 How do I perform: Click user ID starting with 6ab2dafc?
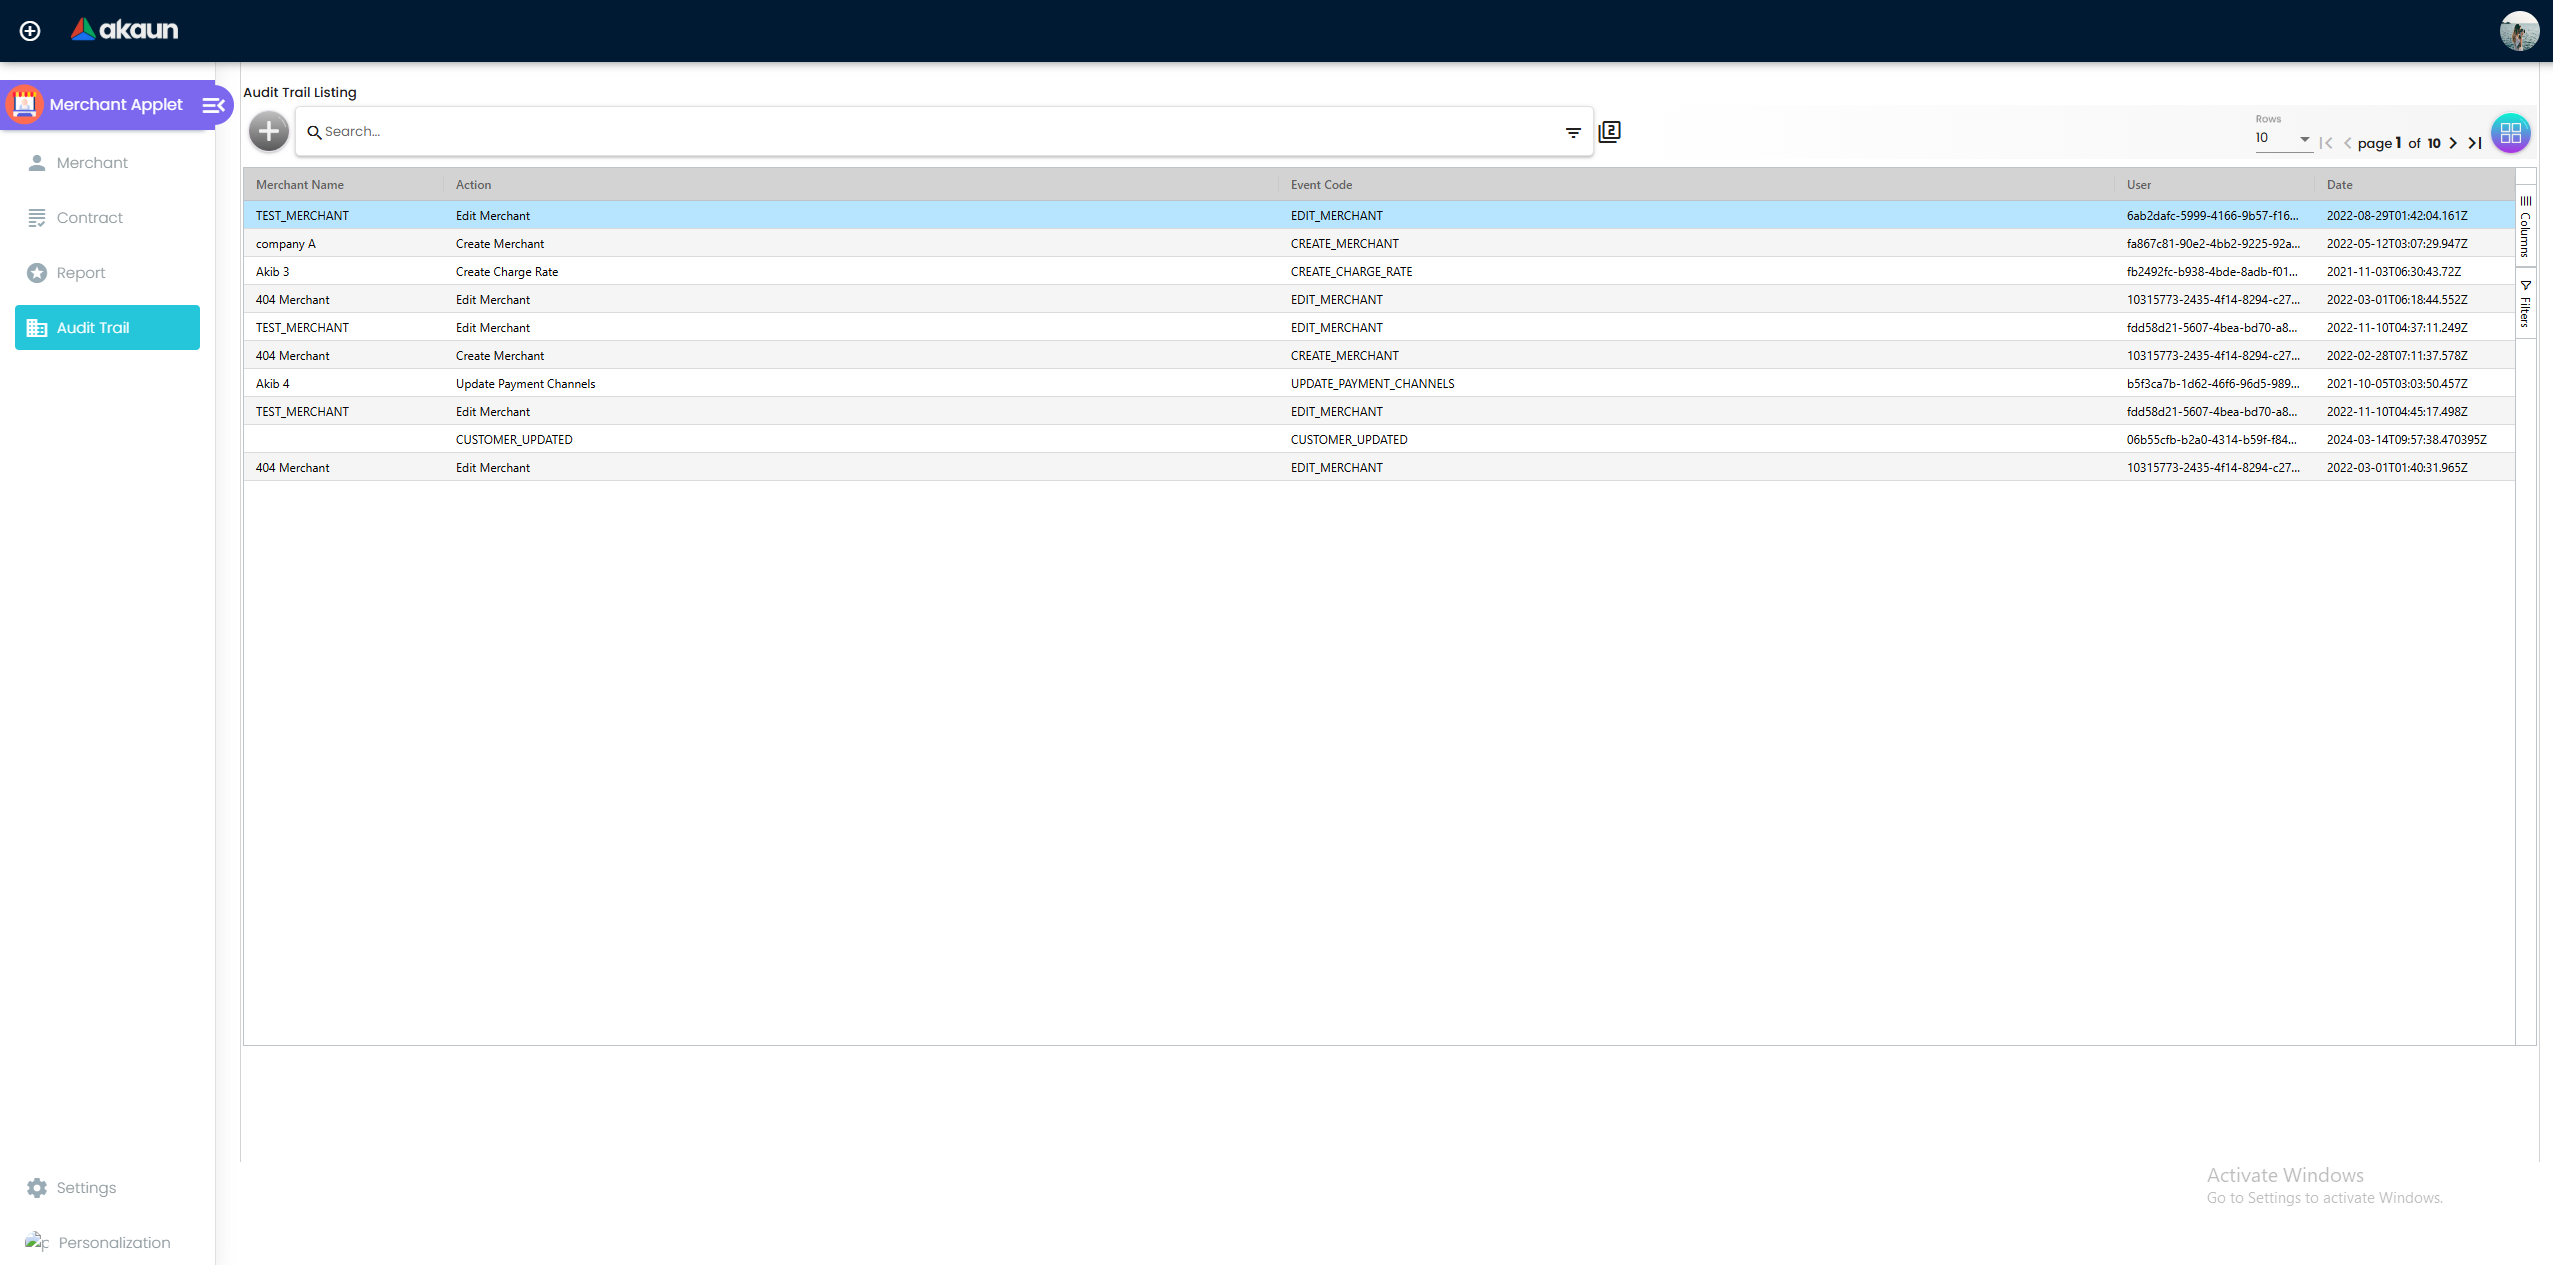(2212, 216)
